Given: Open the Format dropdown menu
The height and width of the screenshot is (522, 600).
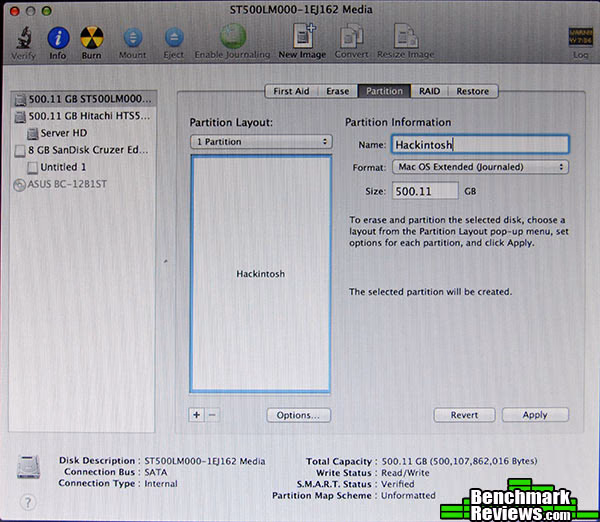Looking at the screenshot, I should [481, 167].
